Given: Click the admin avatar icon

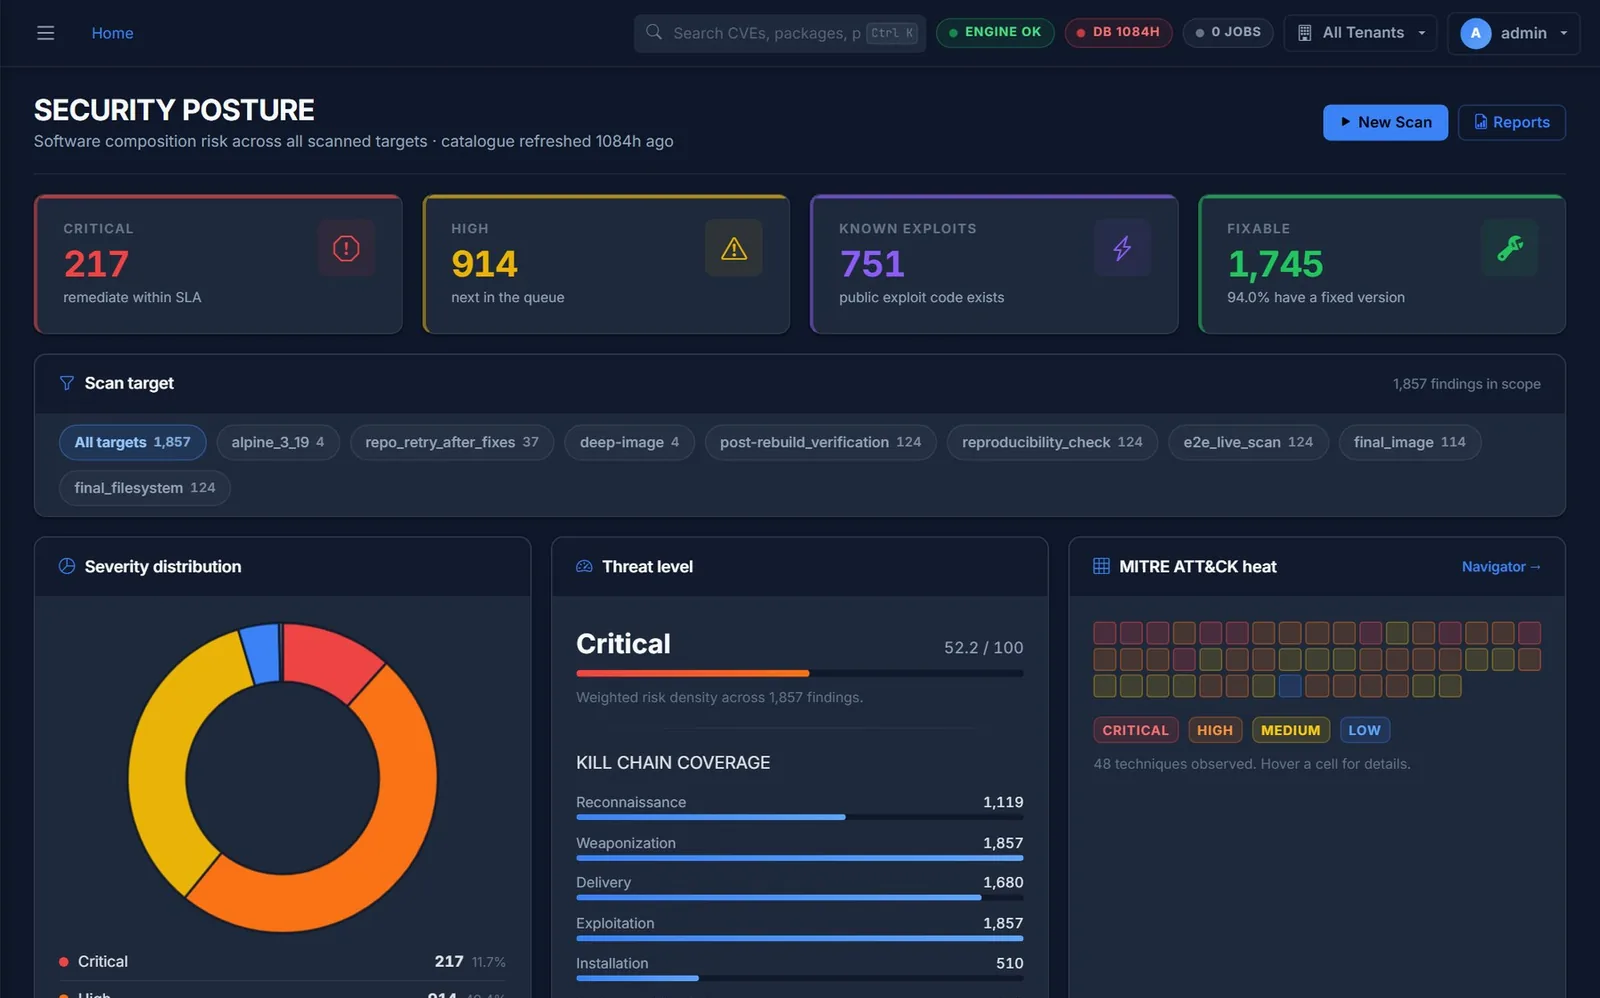Looking at the screenshot, I should click(x=1475, y=33).
